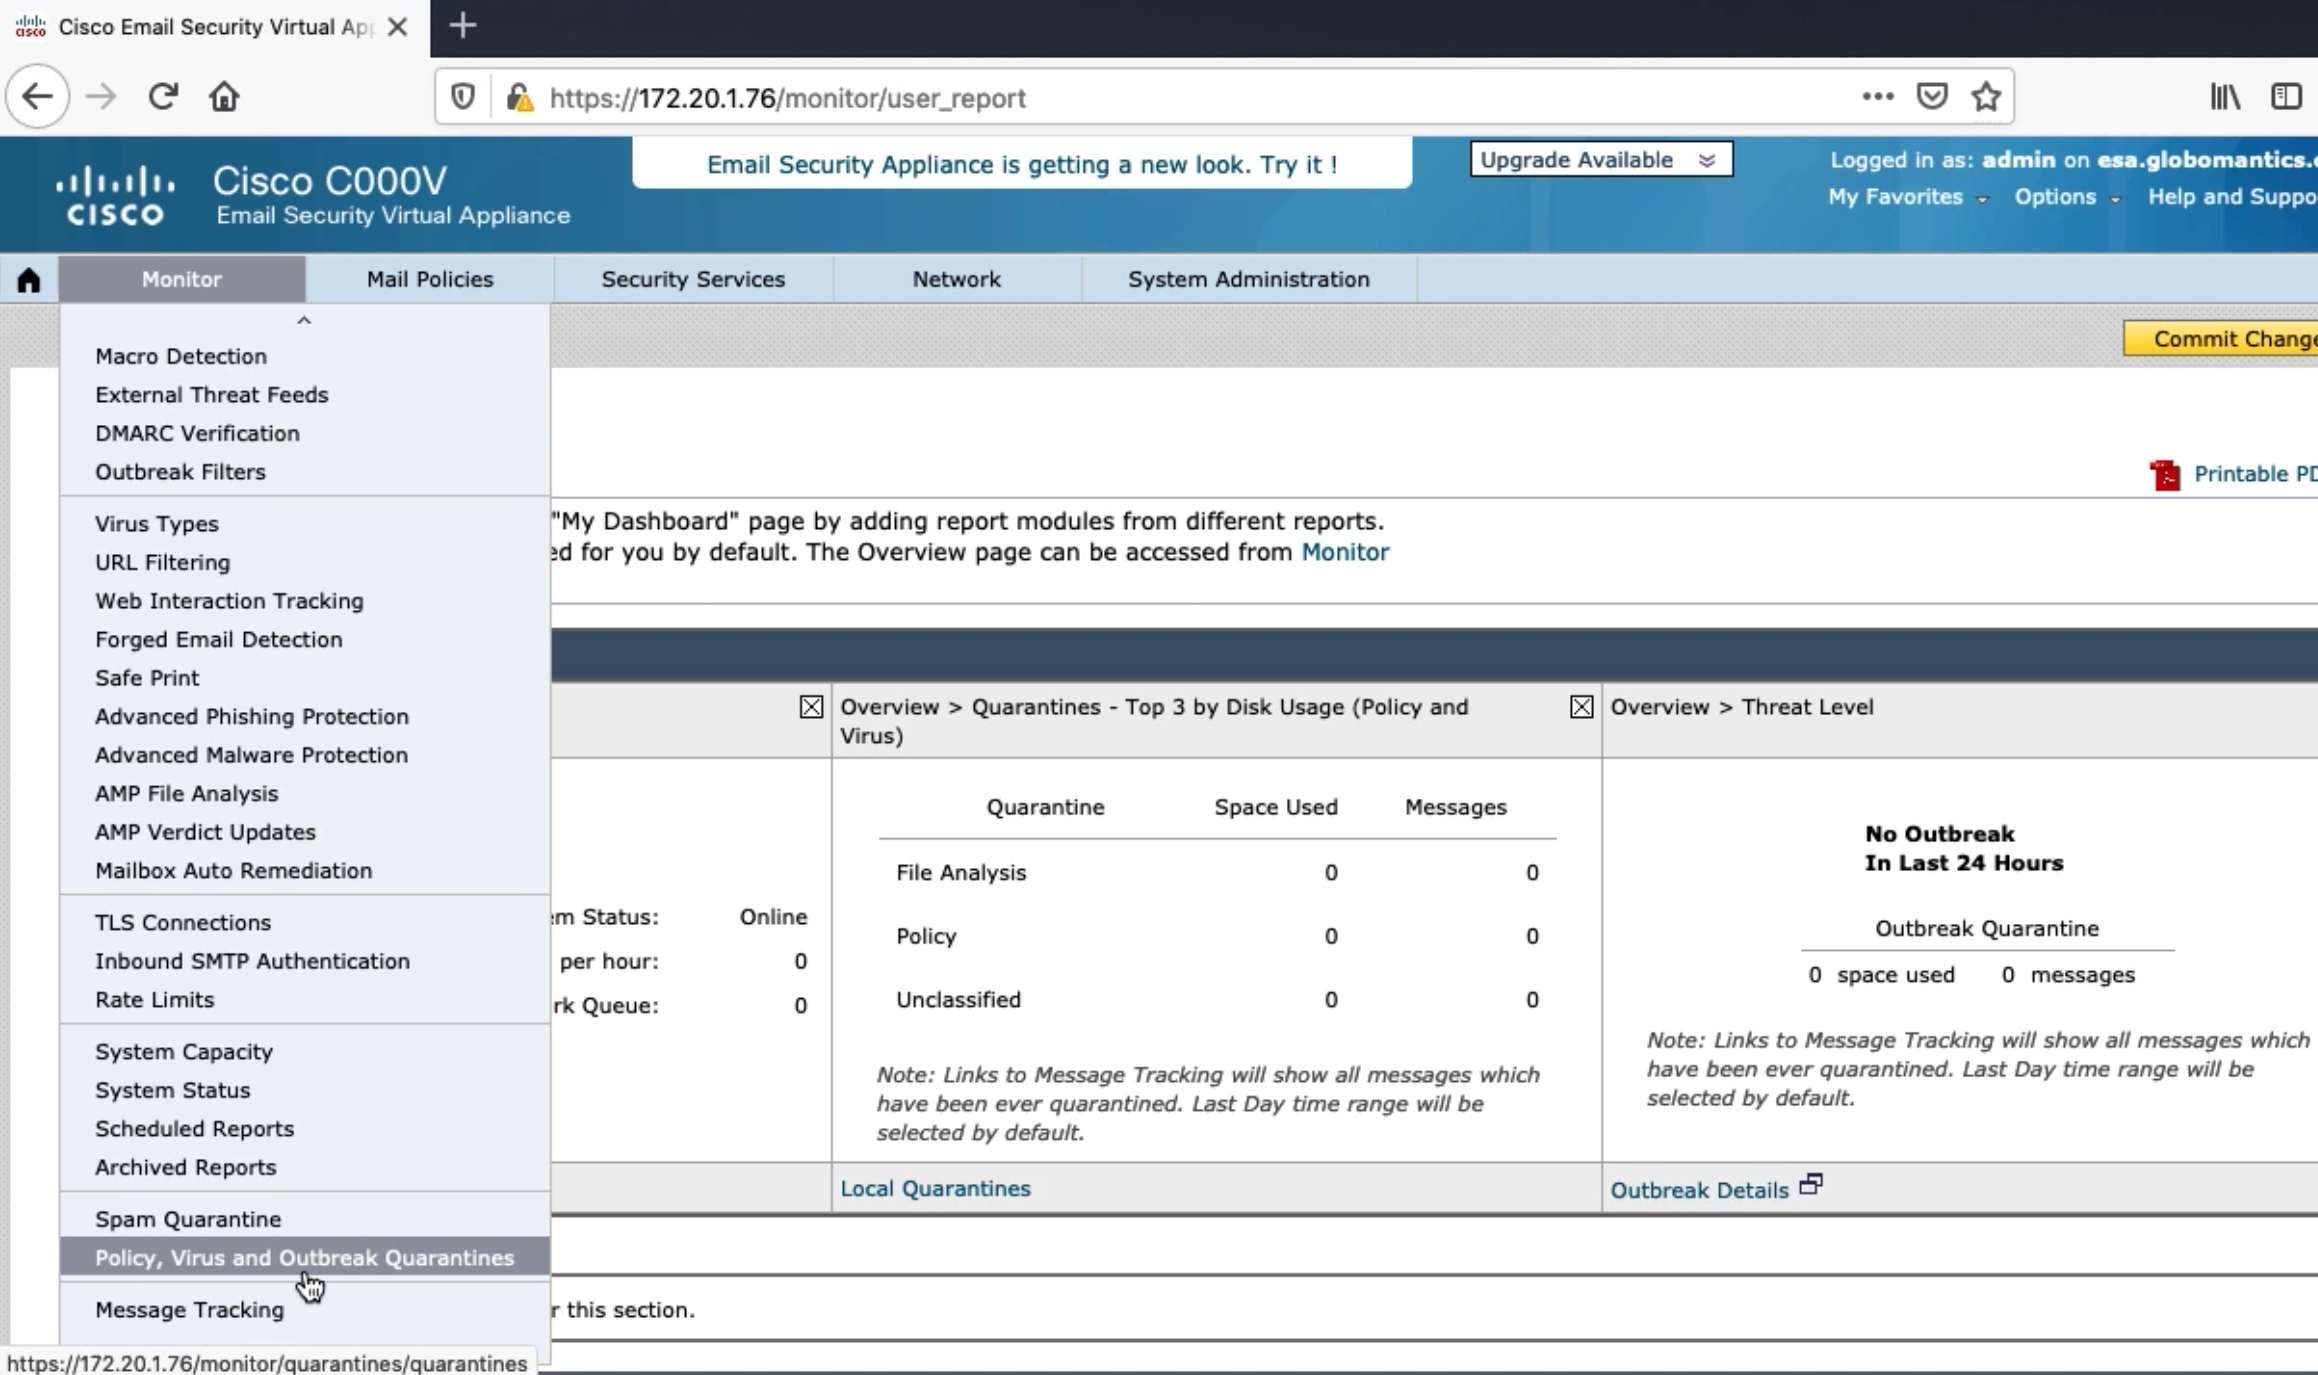Select Policy, Virus and Outbreak Quarantines

coord(305,1258)
